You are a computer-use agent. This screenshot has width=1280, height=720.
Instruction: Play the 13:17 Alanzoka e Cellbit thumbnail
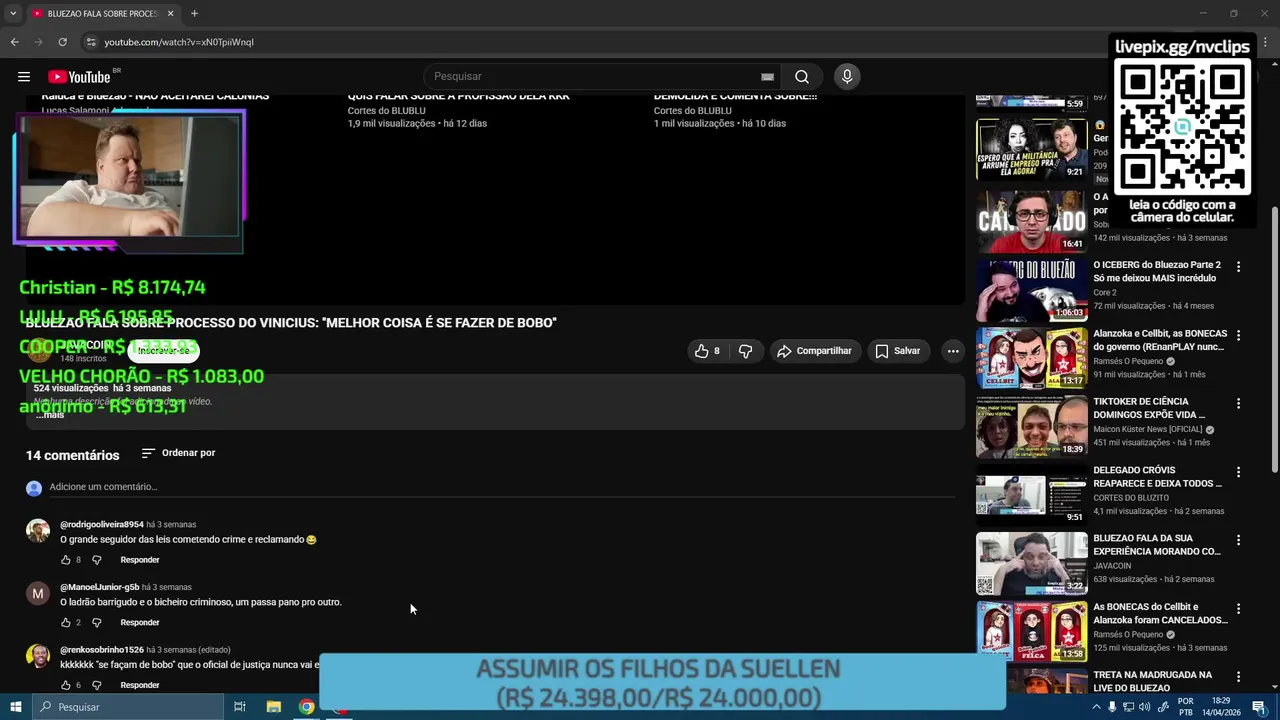click(1031, 358)
